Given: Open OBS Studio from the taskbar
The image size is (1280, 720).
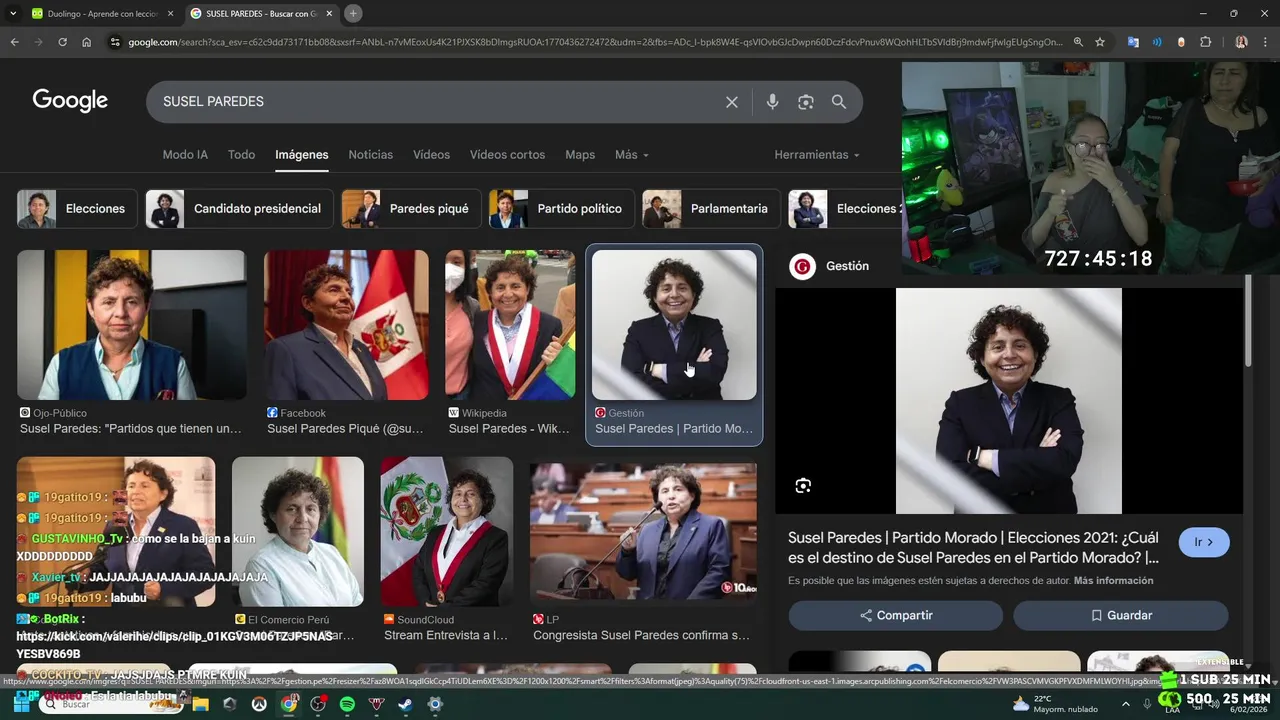Looking at the screenshot, I should 318,704.
